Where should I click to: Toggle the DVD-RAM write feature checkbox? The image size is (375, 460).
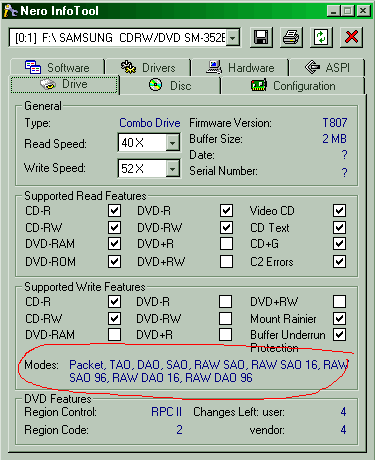point(114,334)
